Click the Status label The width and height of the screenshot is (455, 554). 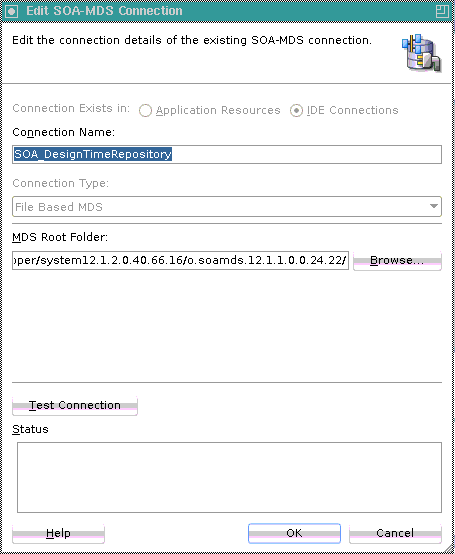tap(30, 429)
